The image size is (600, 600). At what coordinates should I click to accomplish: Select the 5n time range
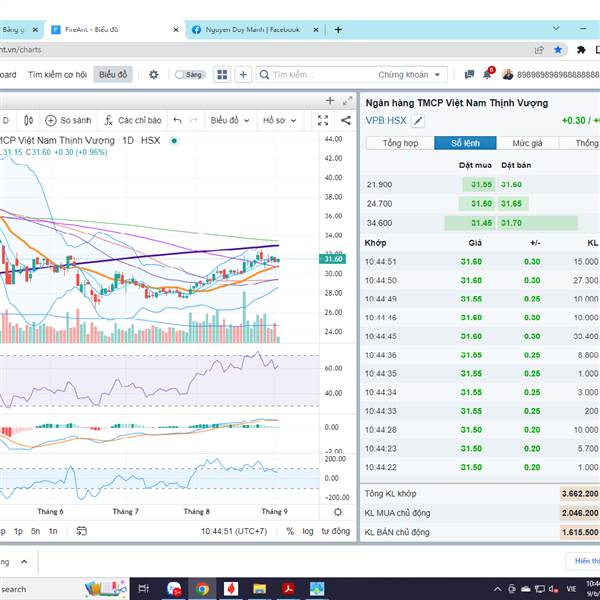click(35, 531)
